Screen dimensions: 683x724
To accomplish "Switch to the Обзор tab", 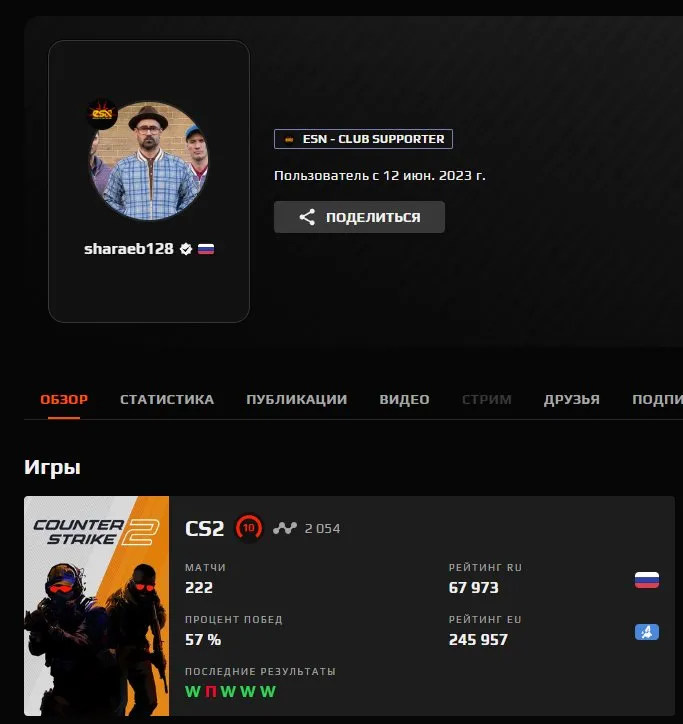I will pos(64,399).
